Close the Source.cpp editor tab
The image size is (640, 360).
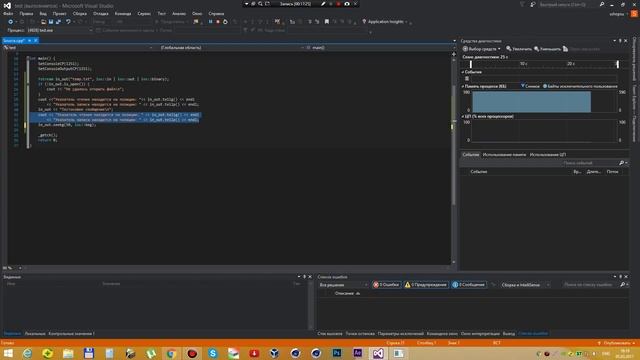click(x=36, y=40)
